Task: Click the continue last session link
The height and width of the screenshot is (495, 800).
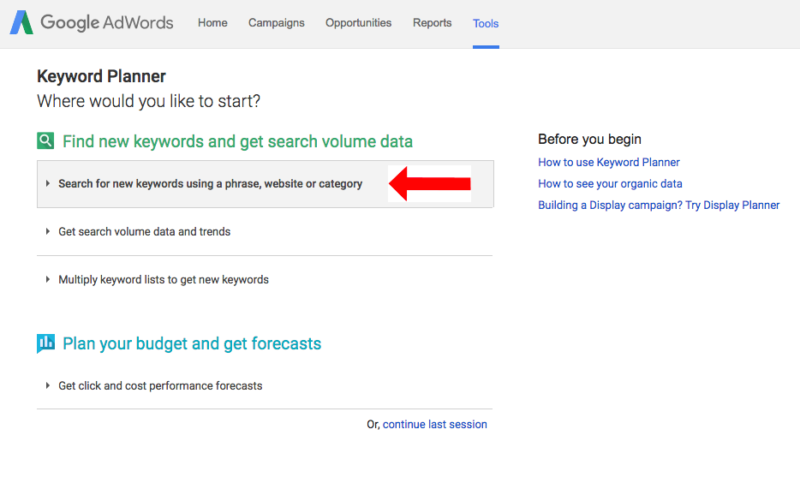Action: click(x=435, y=425)
